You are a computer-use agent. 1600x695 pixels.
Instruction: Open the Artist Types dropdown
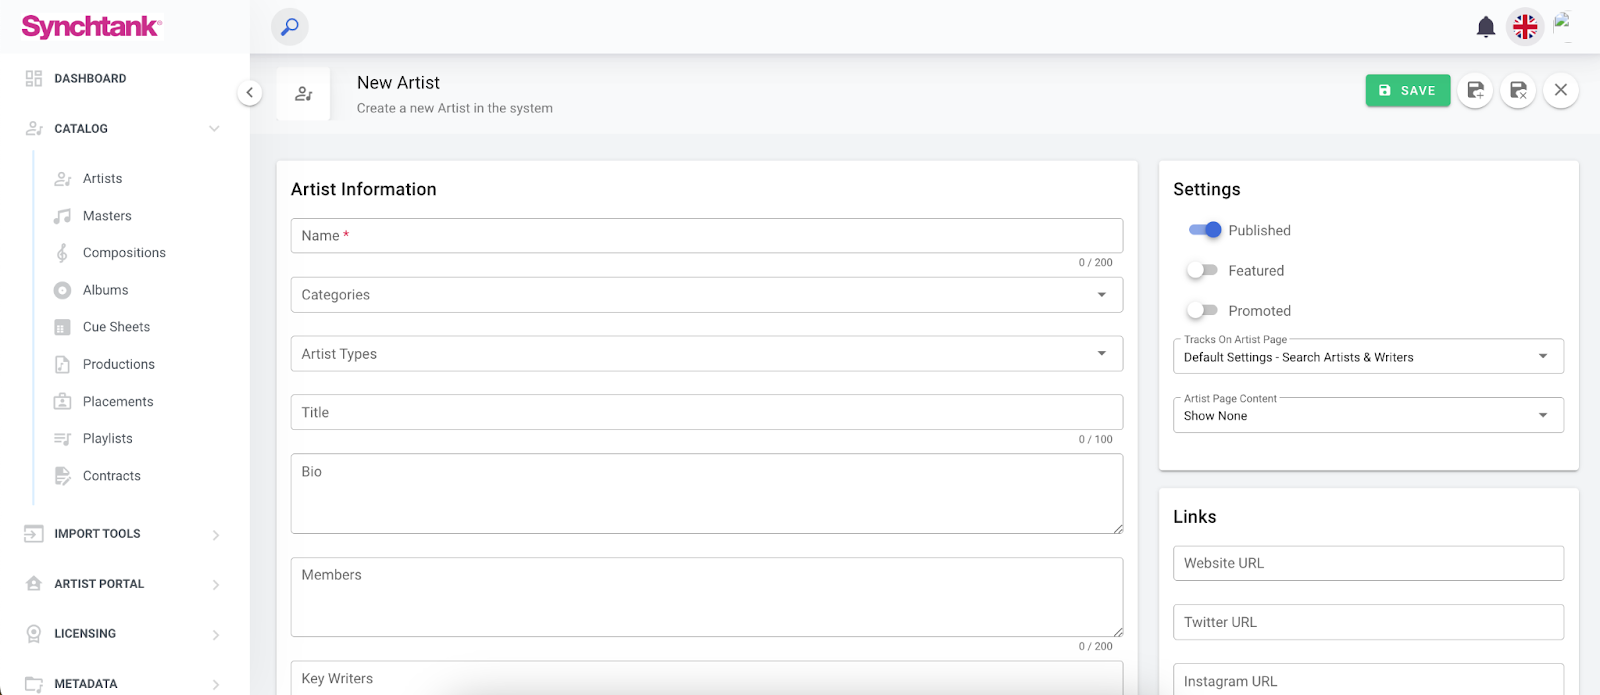coord(706,354)
